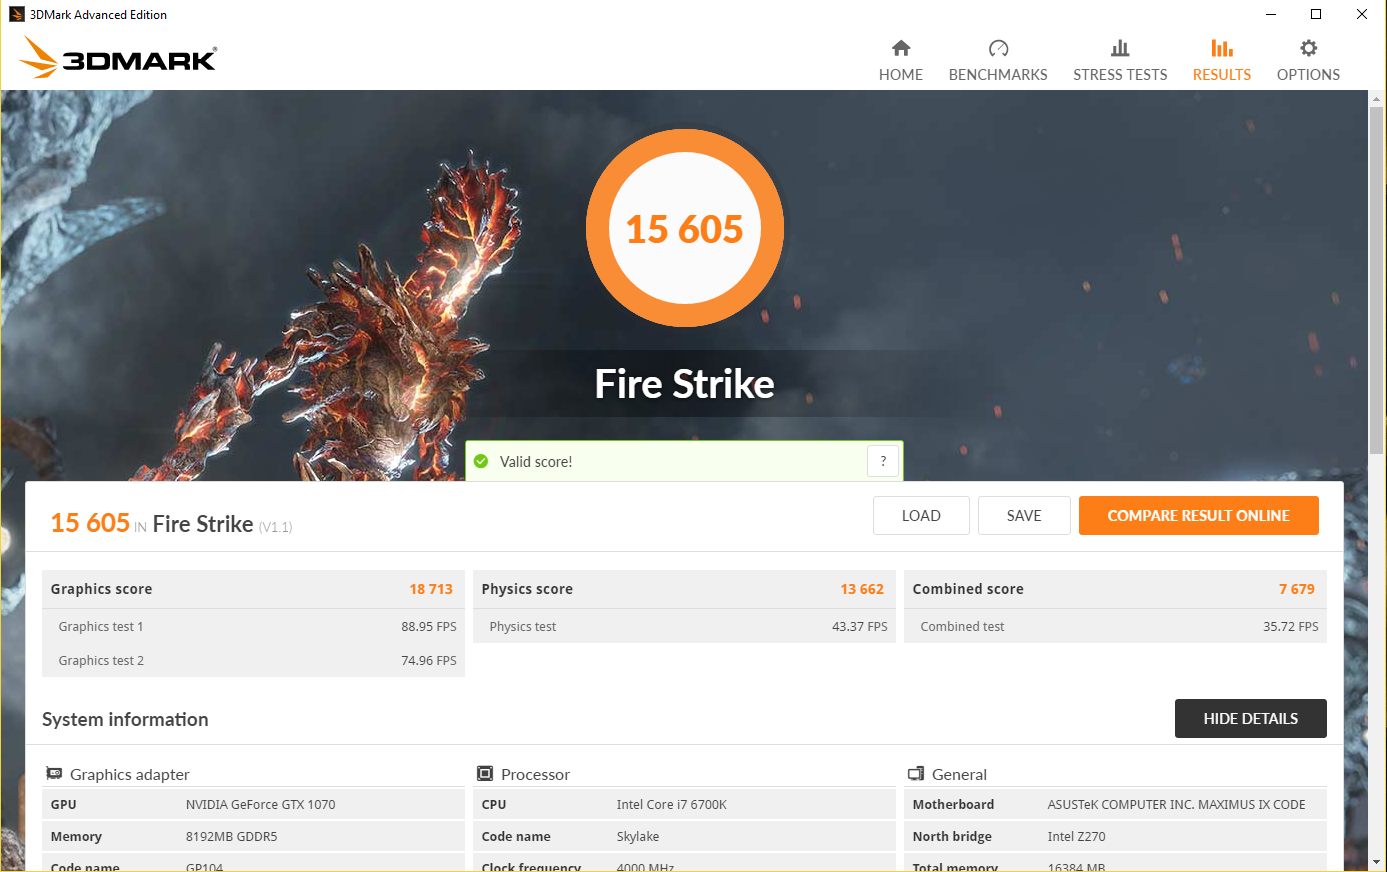Click the Results bar chart icon
This screenshot has height=872, width=1387.
pyautogui.click(x=1222, y=48)
